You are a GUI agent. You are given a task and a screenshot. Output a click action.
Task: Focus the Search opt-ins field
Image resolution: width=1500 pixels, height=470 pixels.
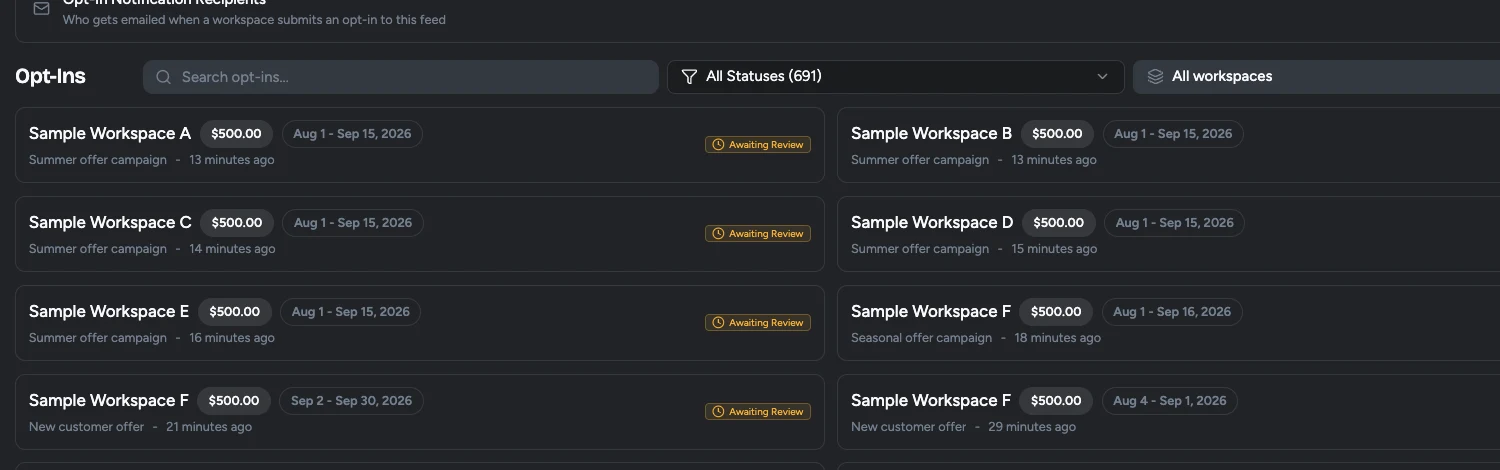tap(401, 77)
